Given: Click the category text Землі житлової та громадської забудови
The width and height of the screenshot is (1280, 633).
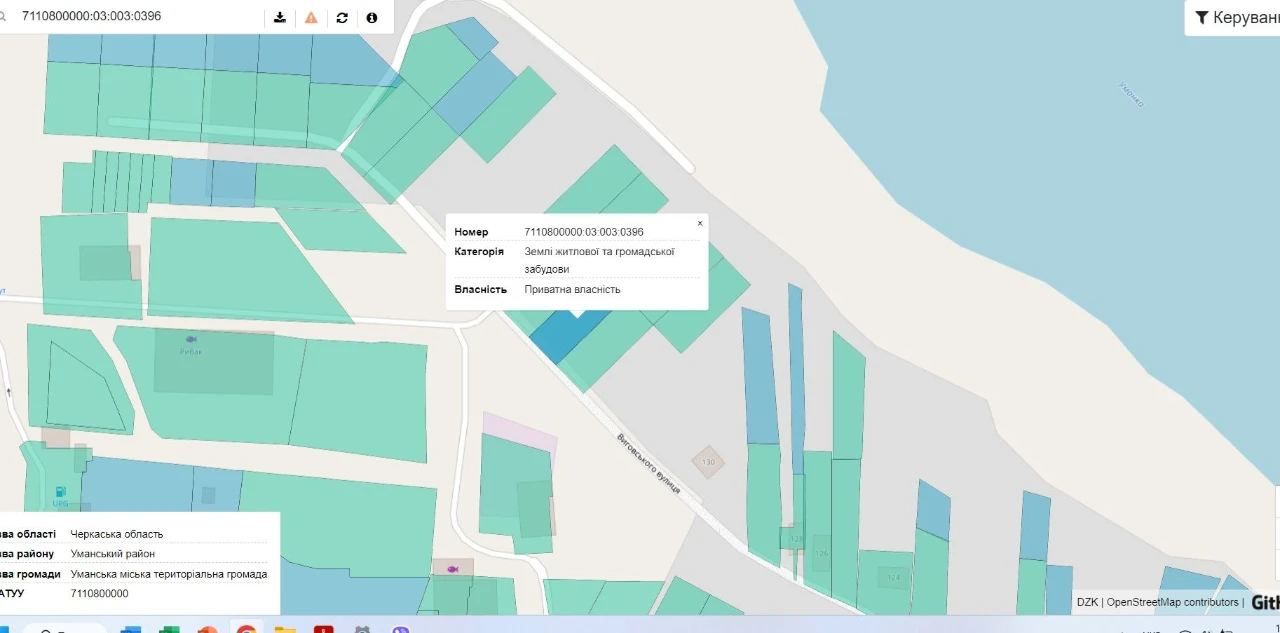Looking at the screenshot, I should tap(599, 260).
